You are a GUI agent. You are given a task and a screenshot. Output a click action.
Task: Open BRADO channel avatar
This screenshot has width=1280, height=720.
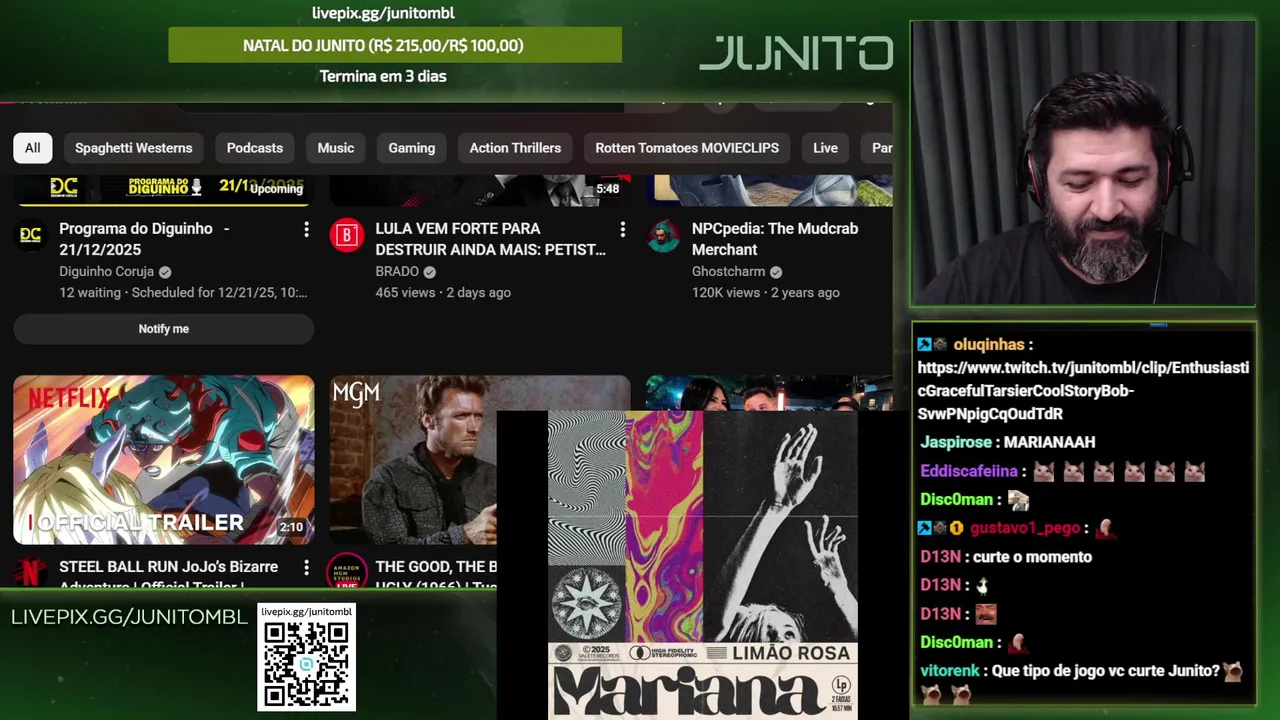click(x=347, y=235)
